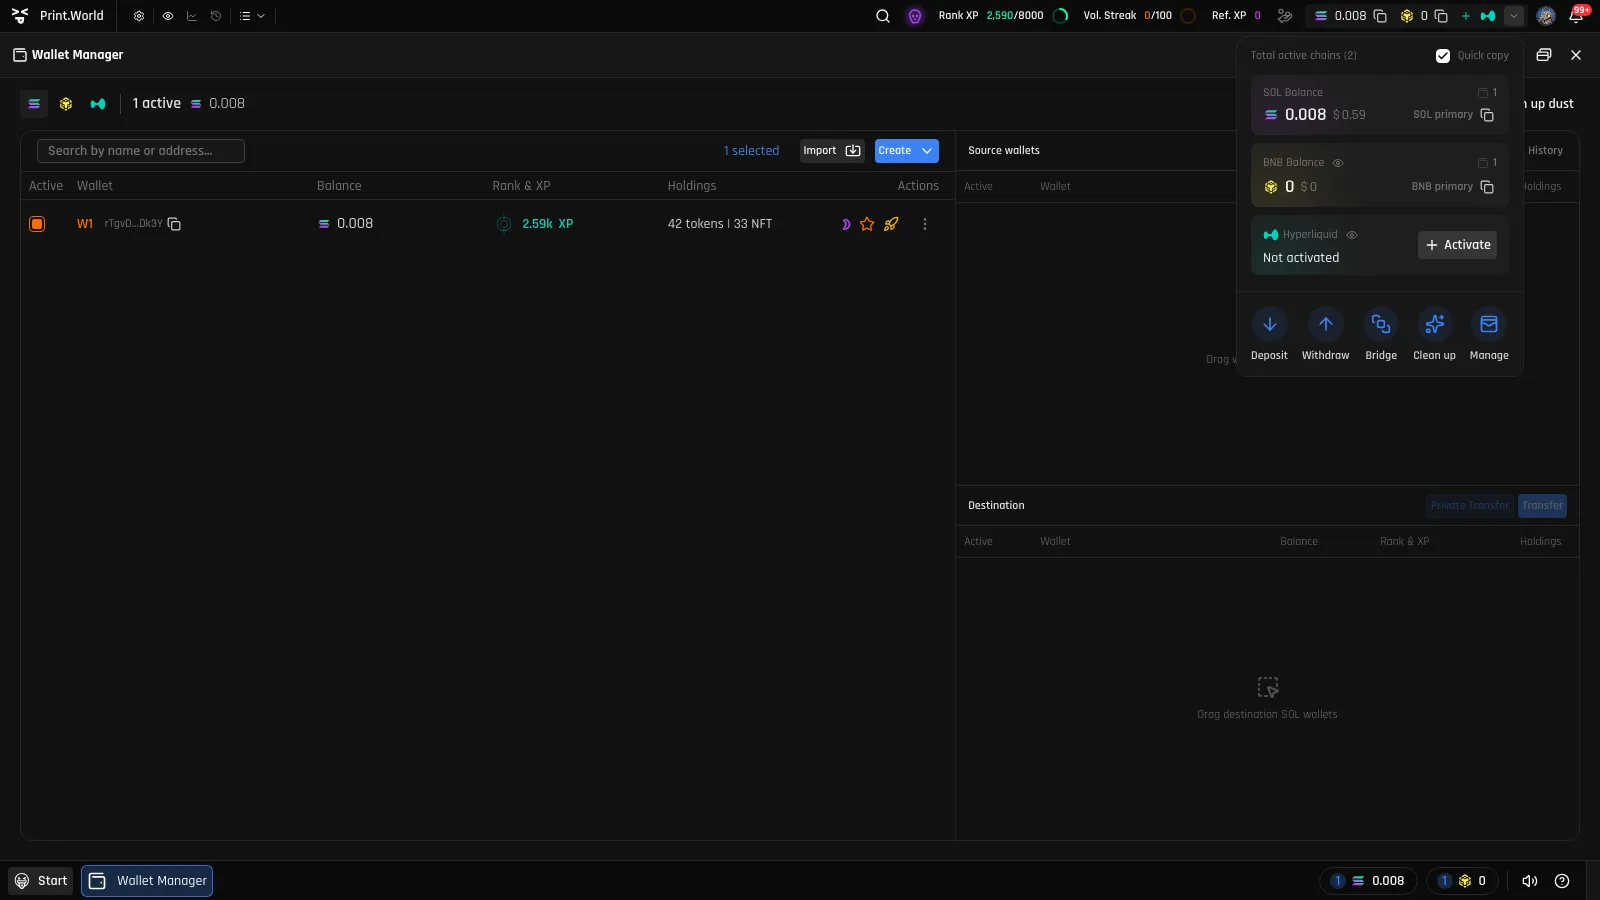This screenshot has width=1600, height=900.
Task: Copy the W1 wallet address
Action: [174, 224]
